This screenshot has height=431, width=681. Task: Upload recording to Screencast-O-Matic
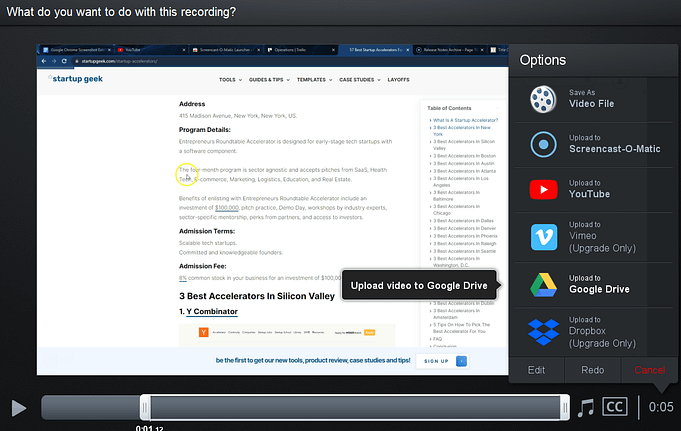(593, 145)
